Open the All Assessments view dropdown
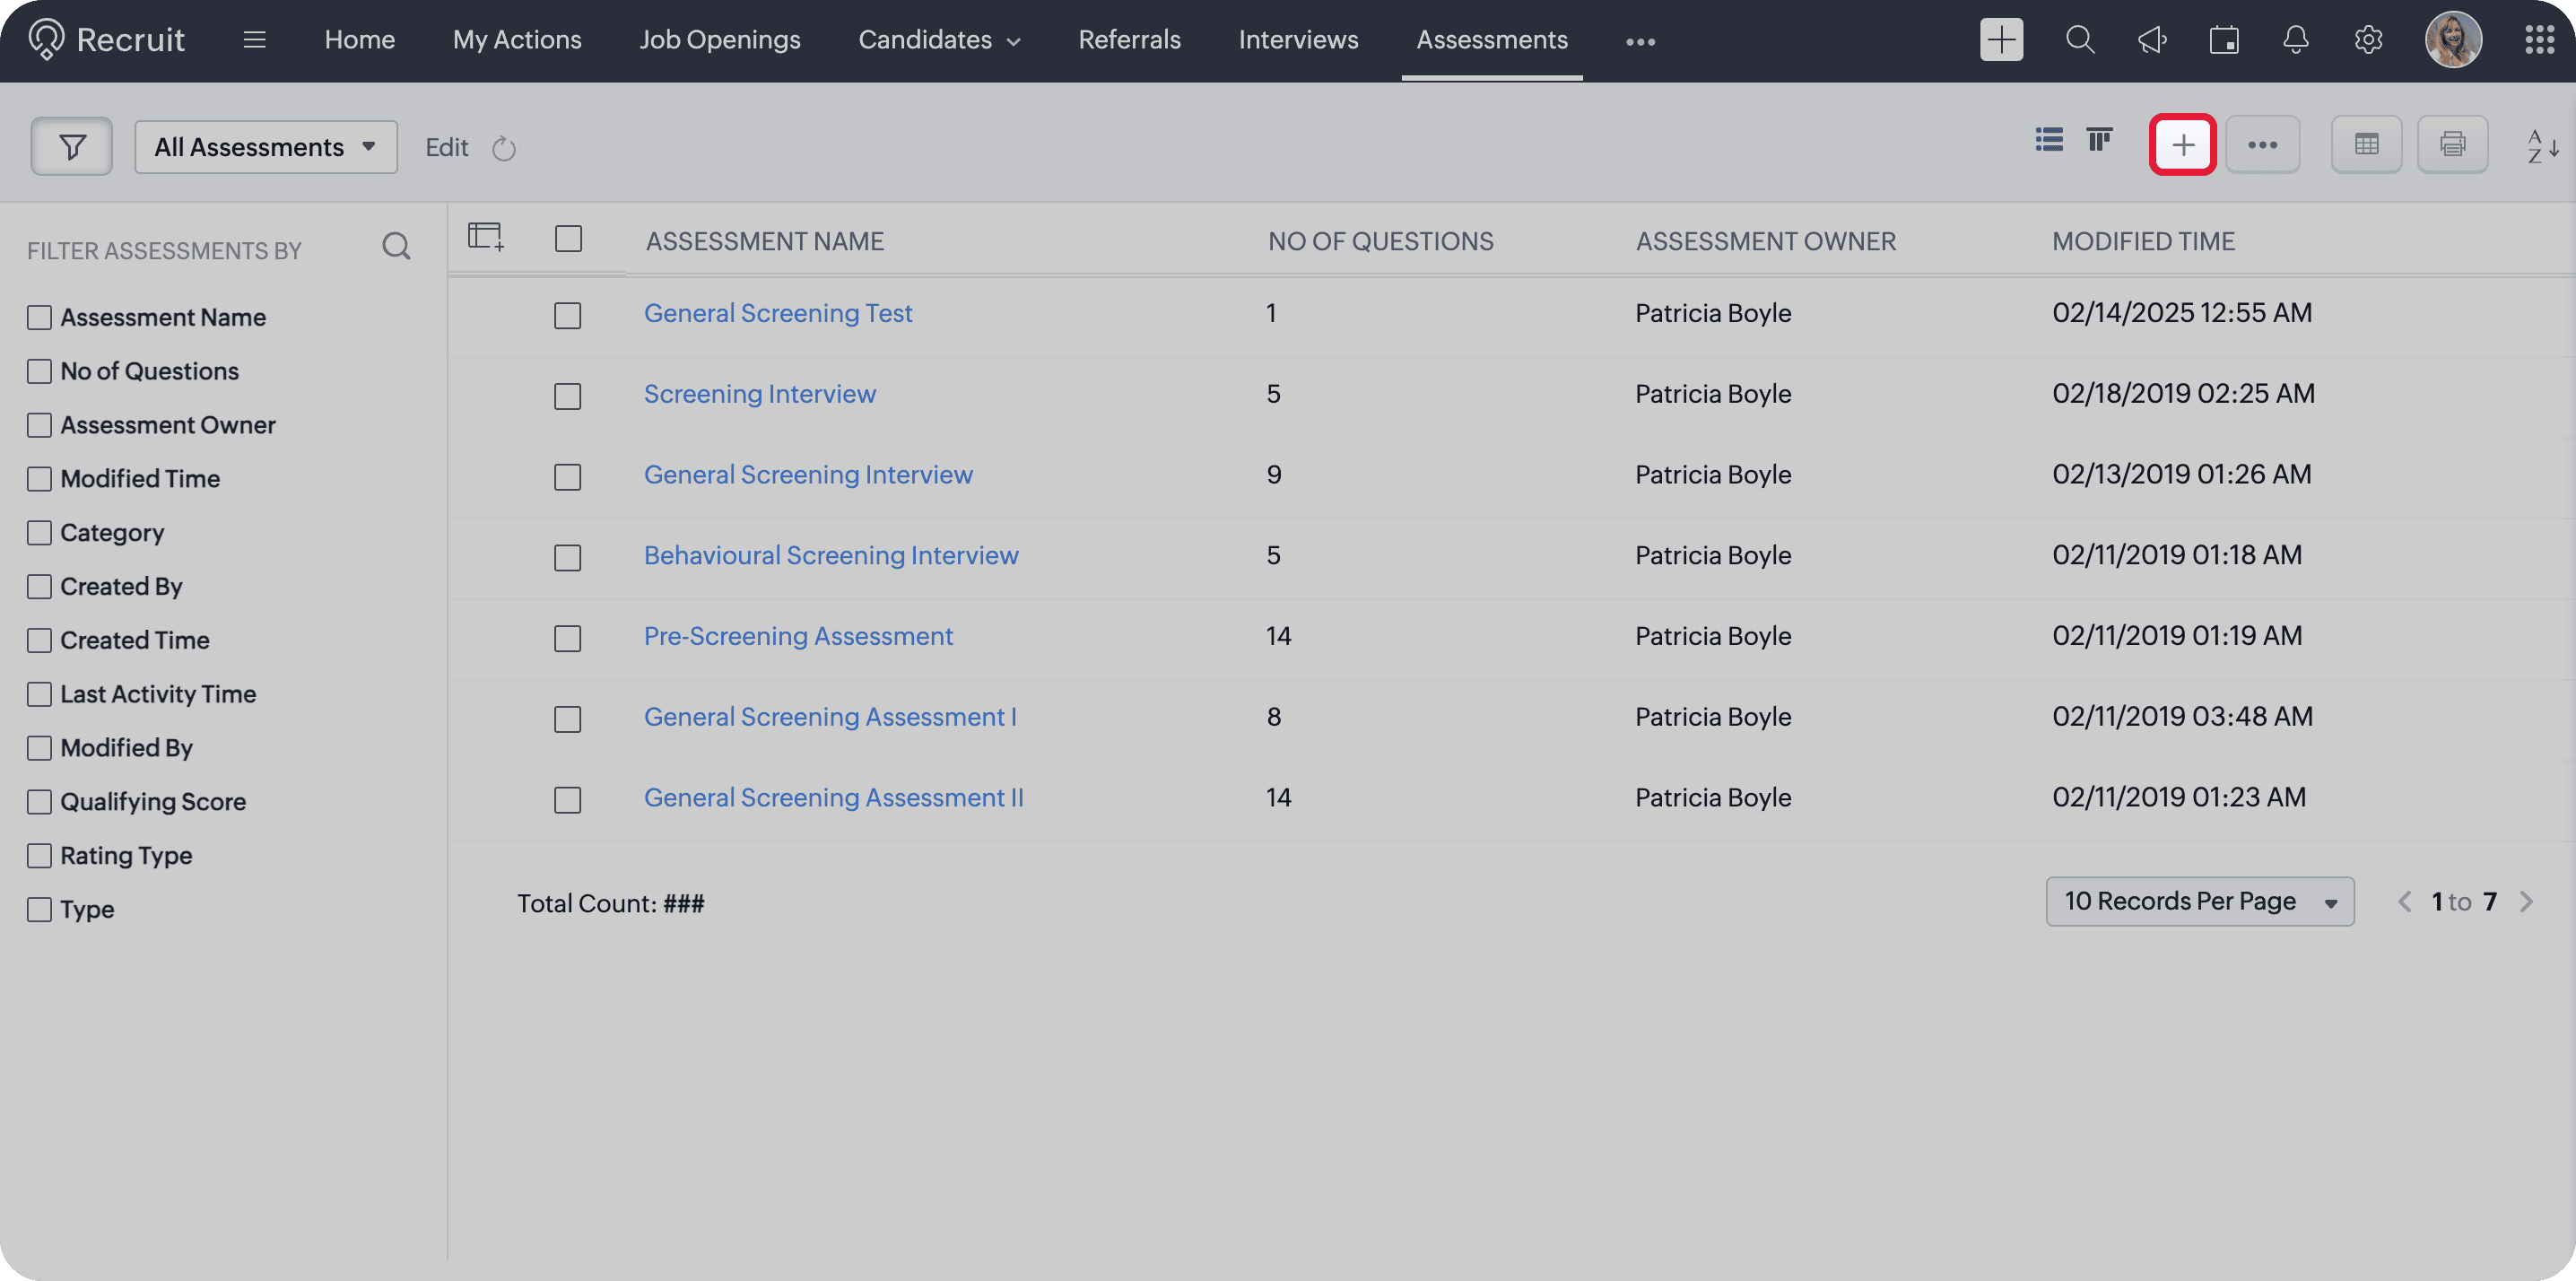Screen dimensions: 2576x1281 [x=266, y=147]
